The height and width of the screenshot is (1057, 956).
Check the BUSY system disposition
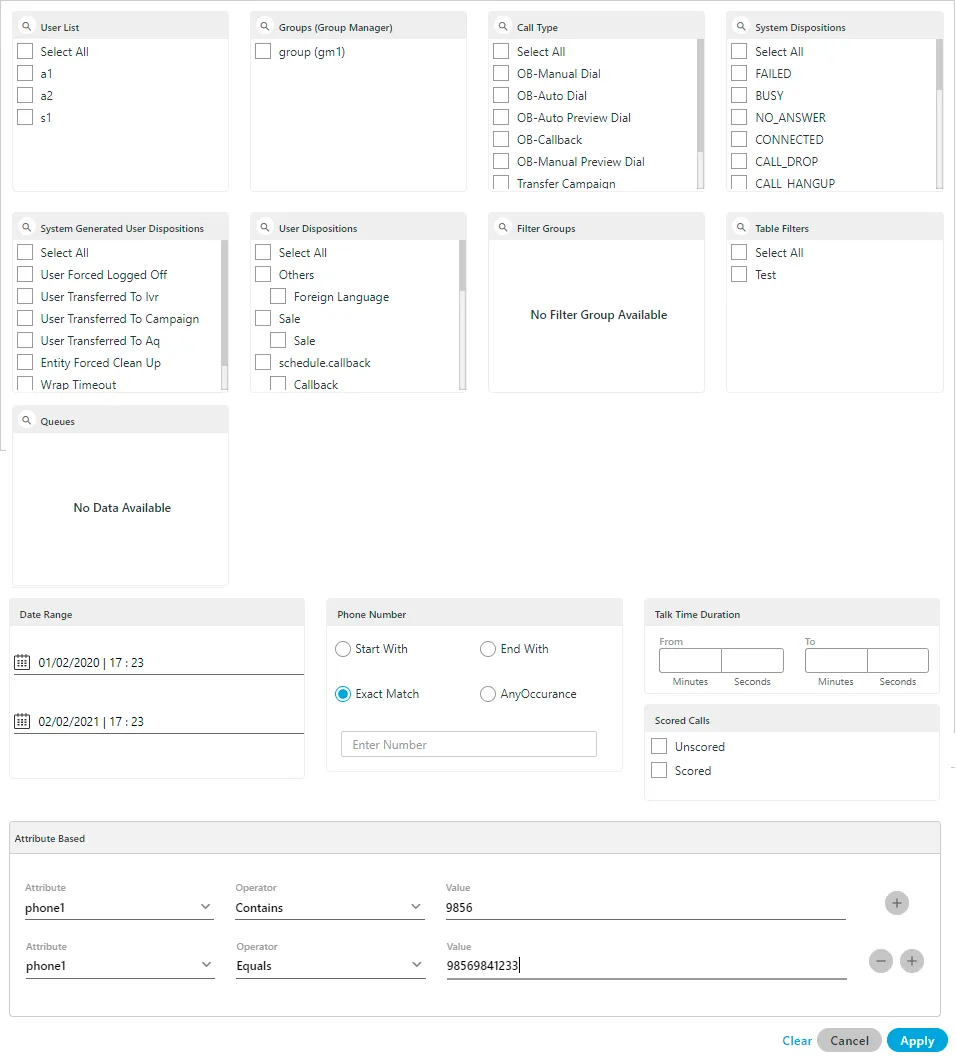point(739,95)
